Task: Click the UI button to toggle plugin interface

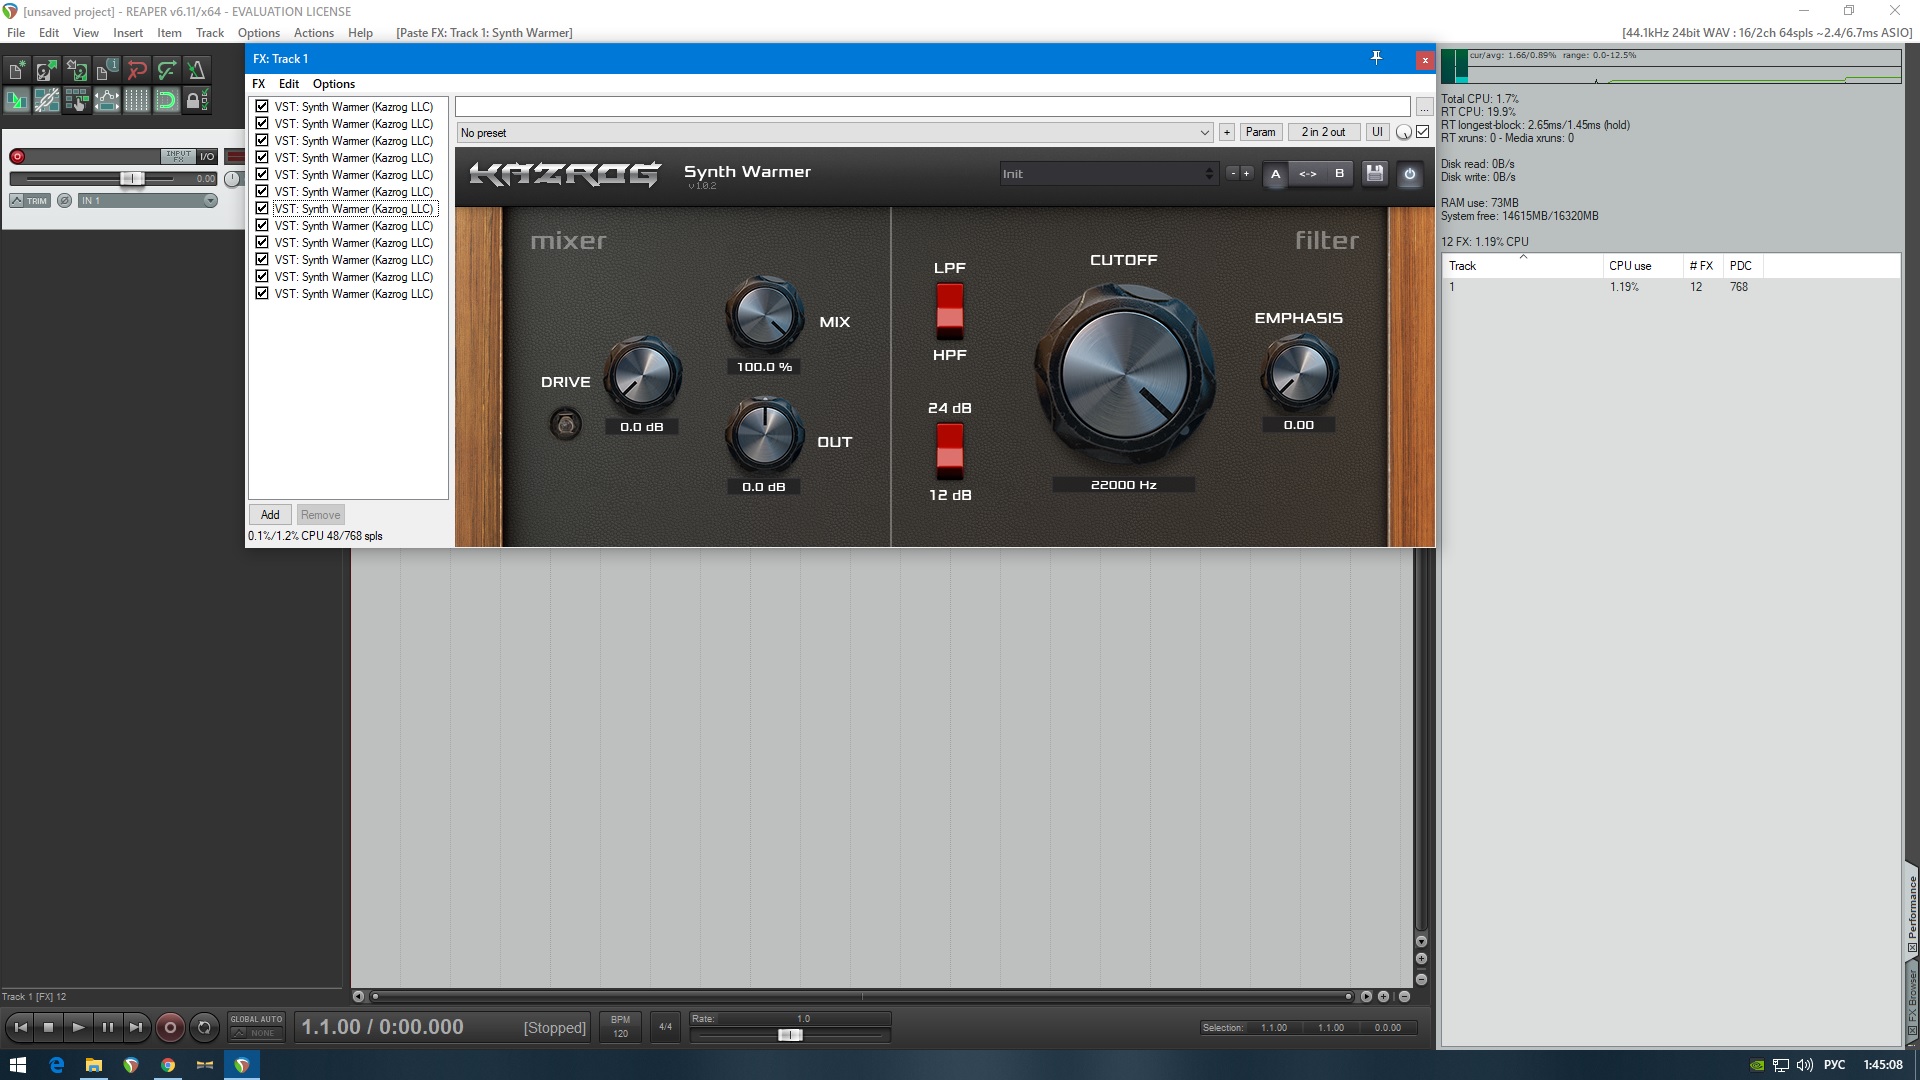Action: coord(1375,132)
